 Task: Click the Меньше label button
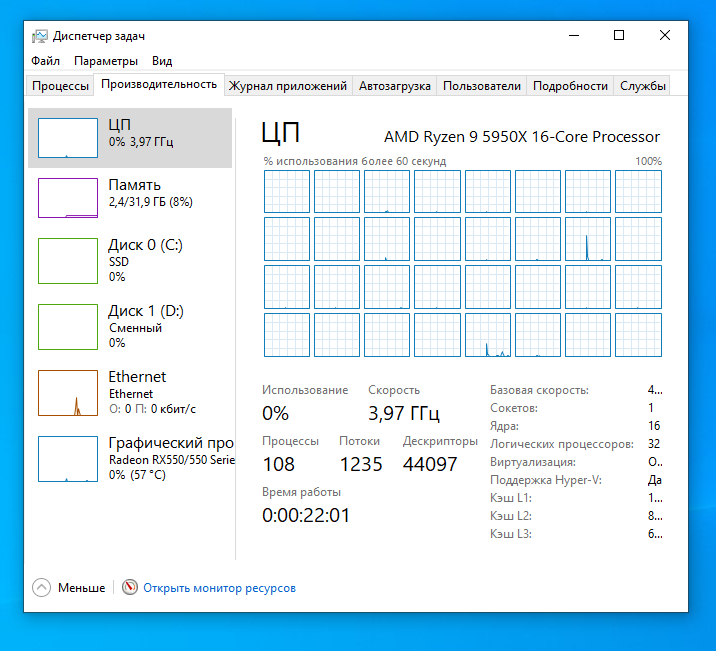[x=81, y=588]
